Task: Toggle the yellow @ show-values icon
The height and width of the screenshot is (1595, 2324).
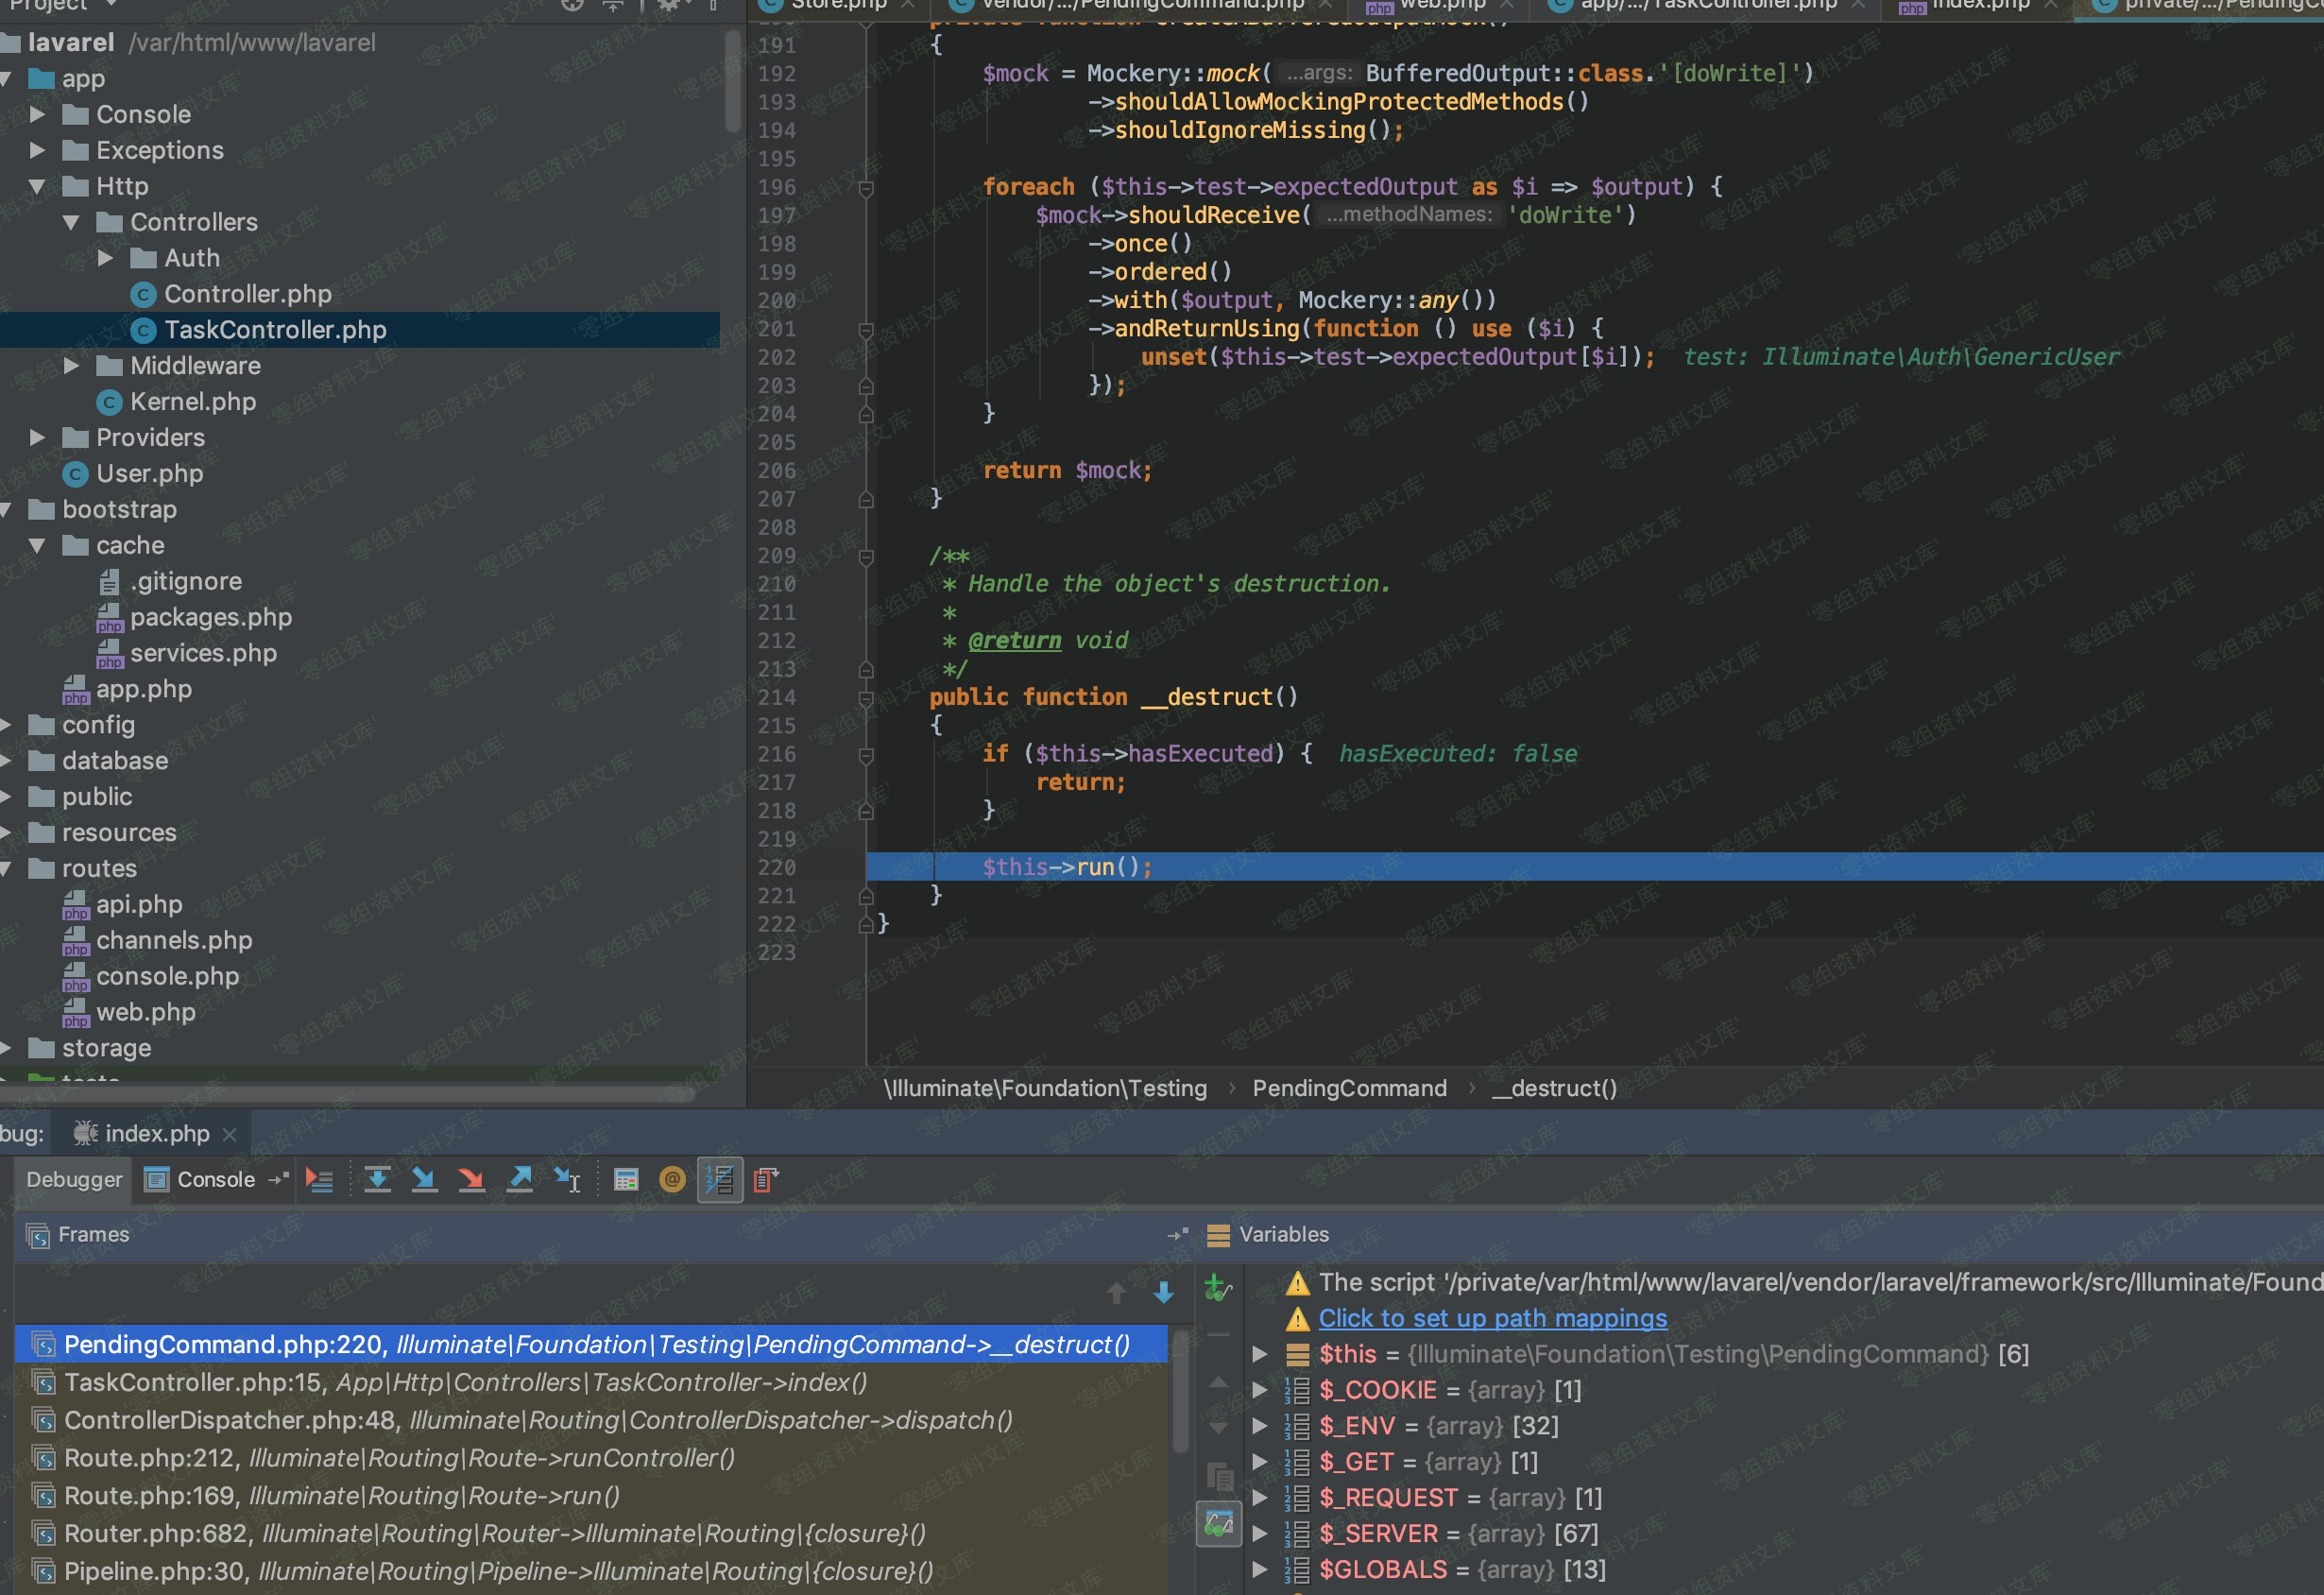Action: [x=672, y=1180]
